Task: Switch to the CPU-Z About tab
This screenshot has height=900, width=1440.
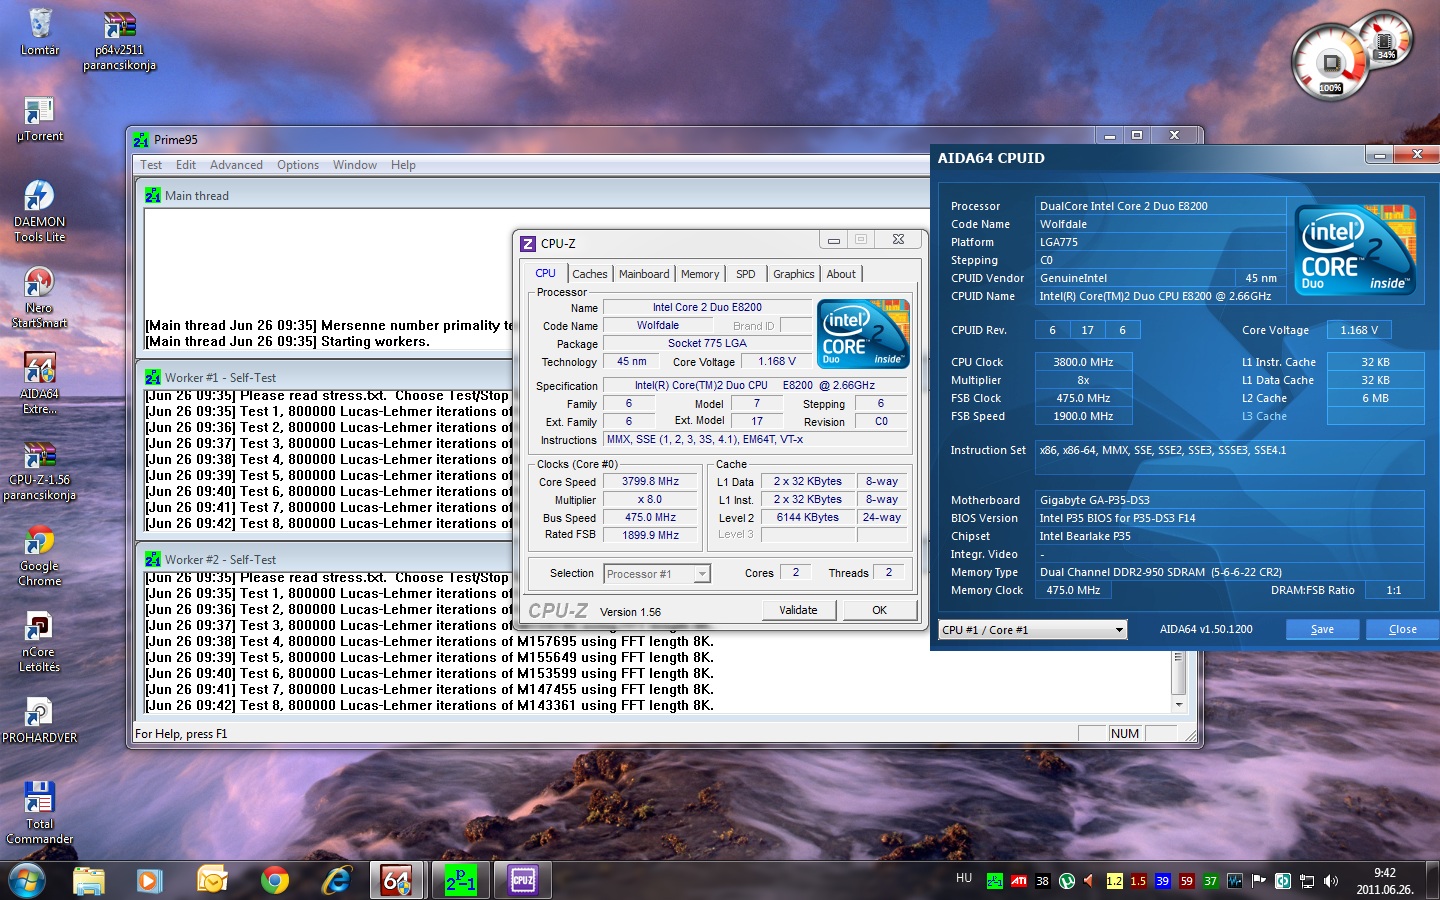Action: pyautogui.click(x=841, y=274)
